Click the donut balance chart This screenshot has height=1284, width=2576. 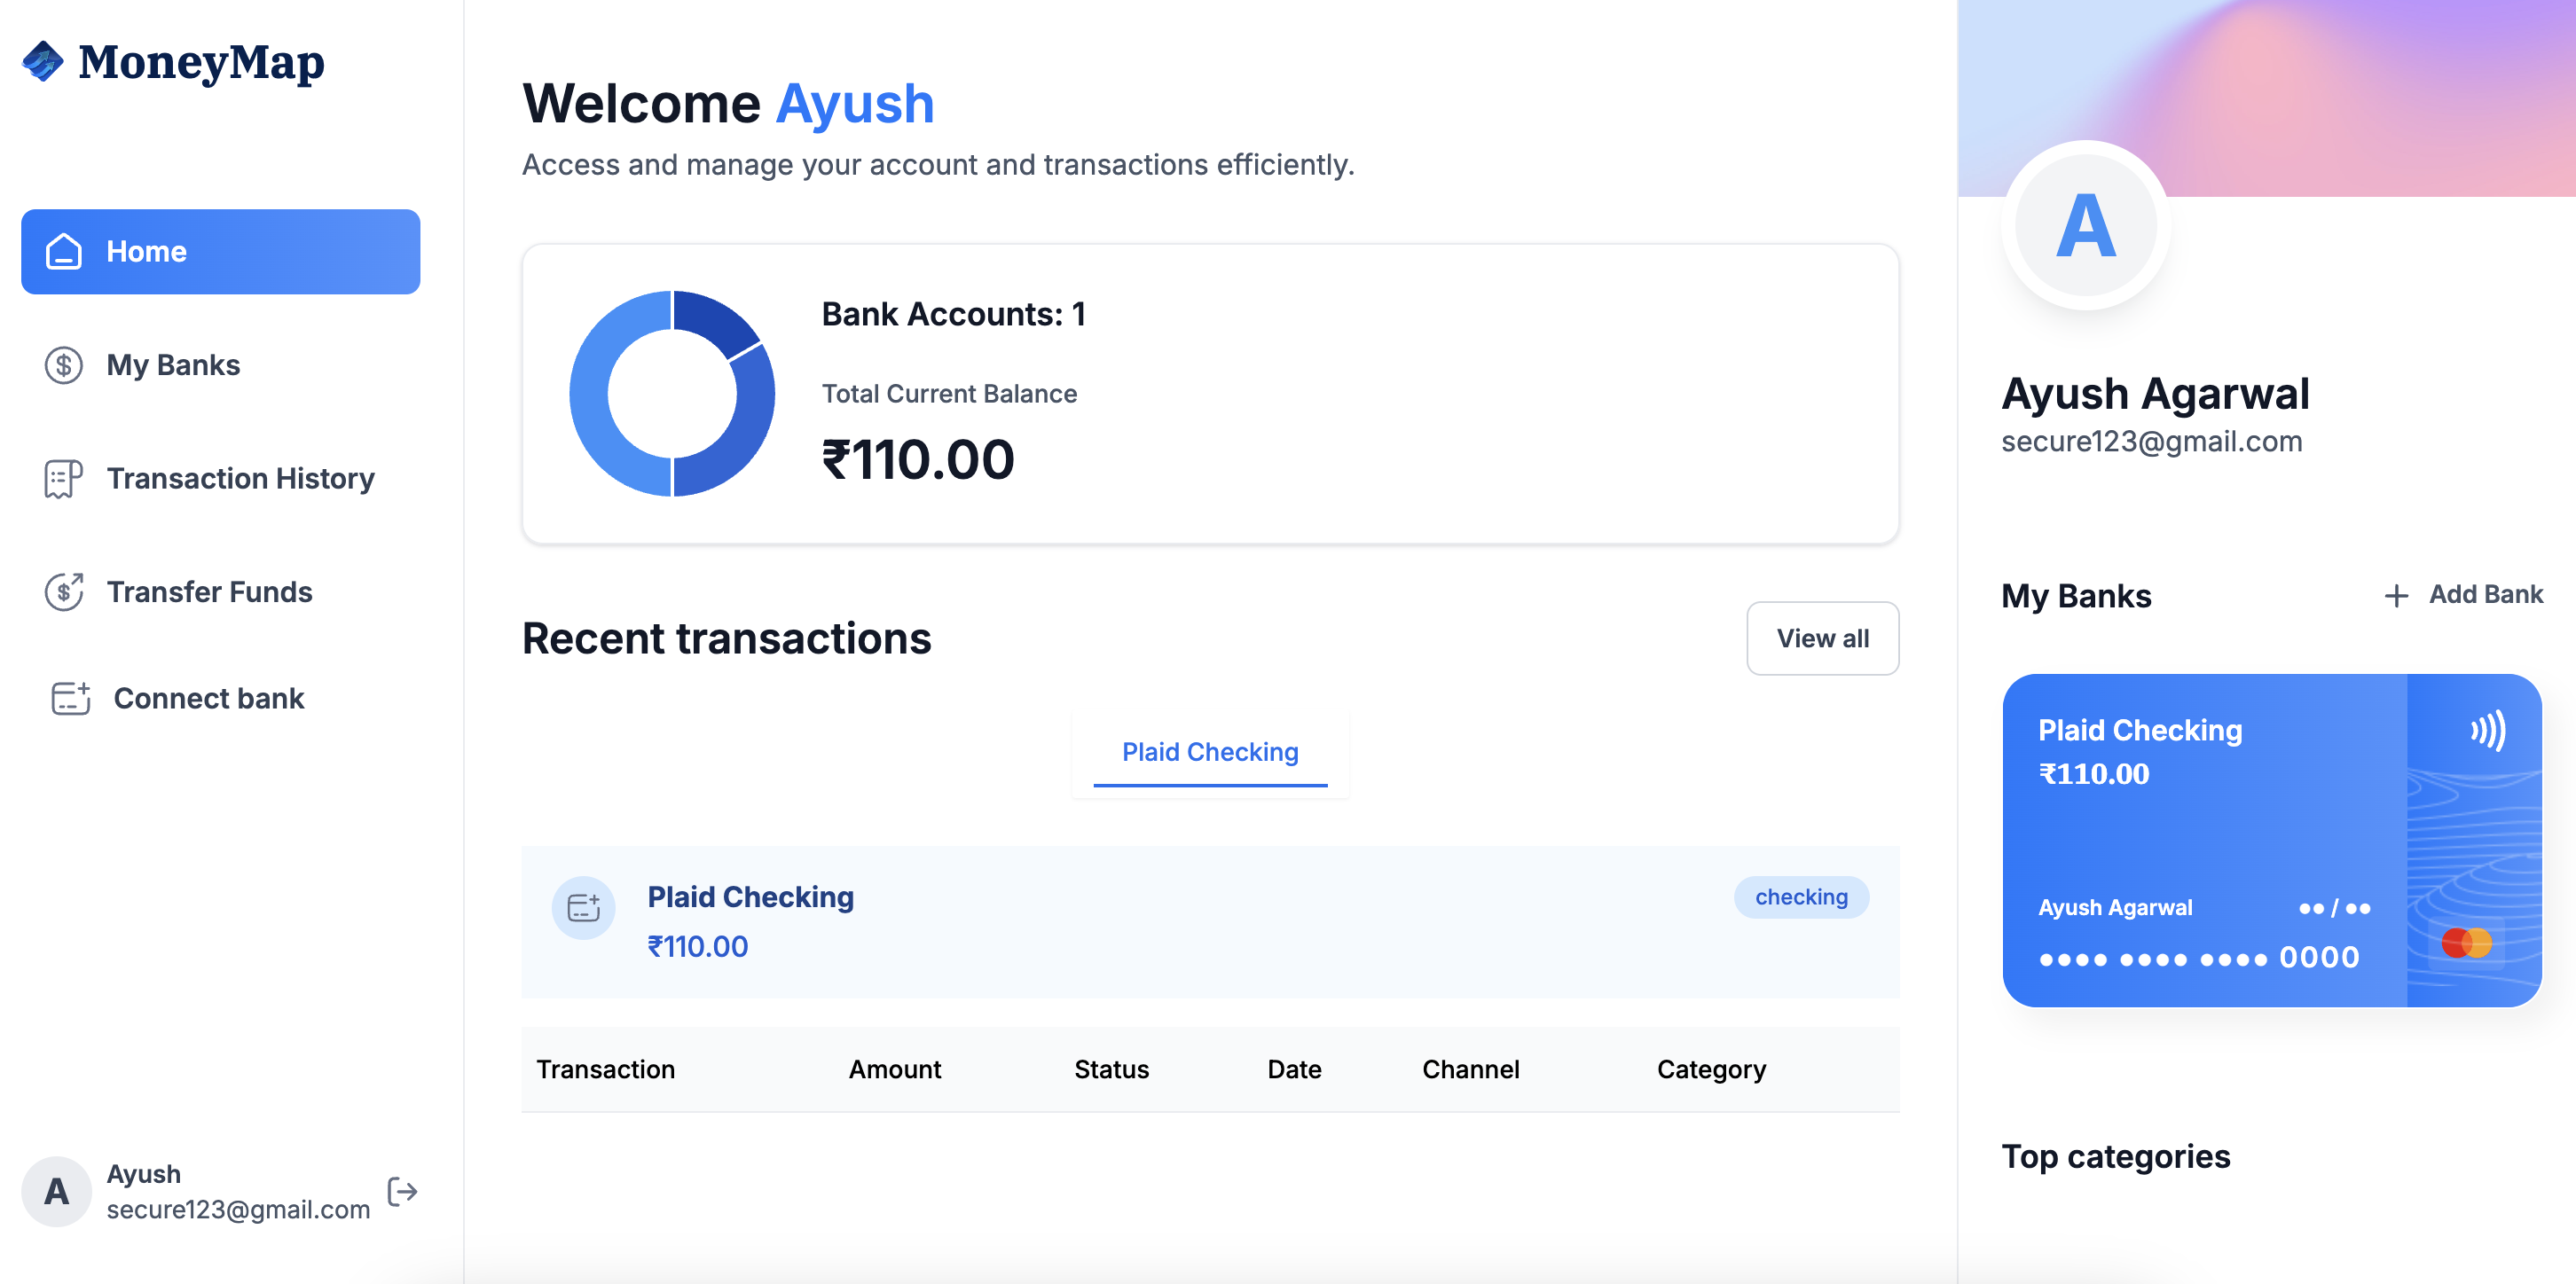coord(672,393)
